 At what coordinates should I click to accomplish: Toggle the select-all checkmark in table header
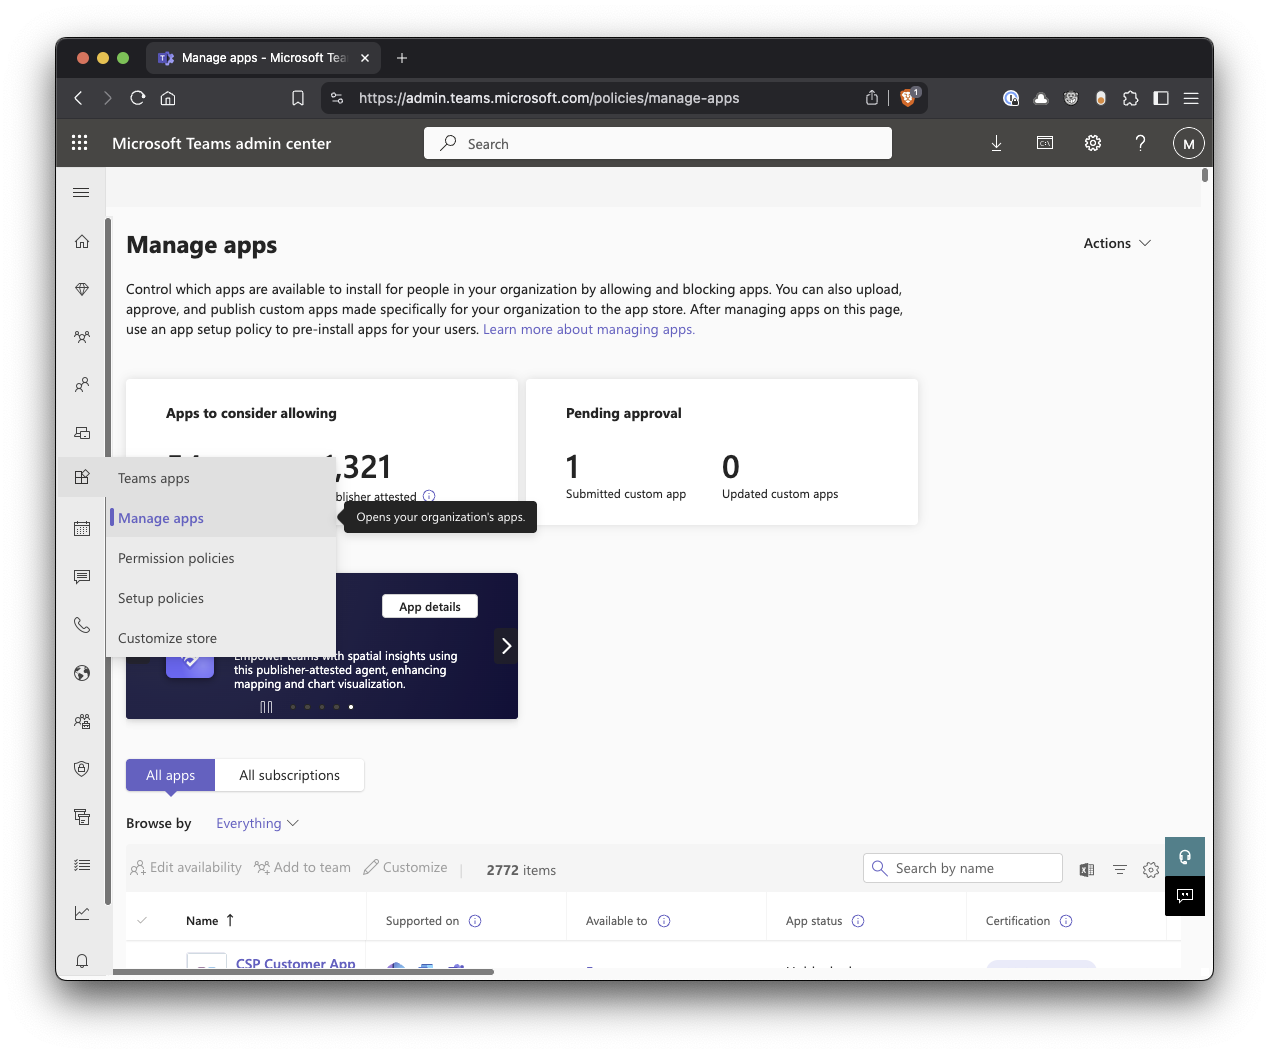click(142, 921)
